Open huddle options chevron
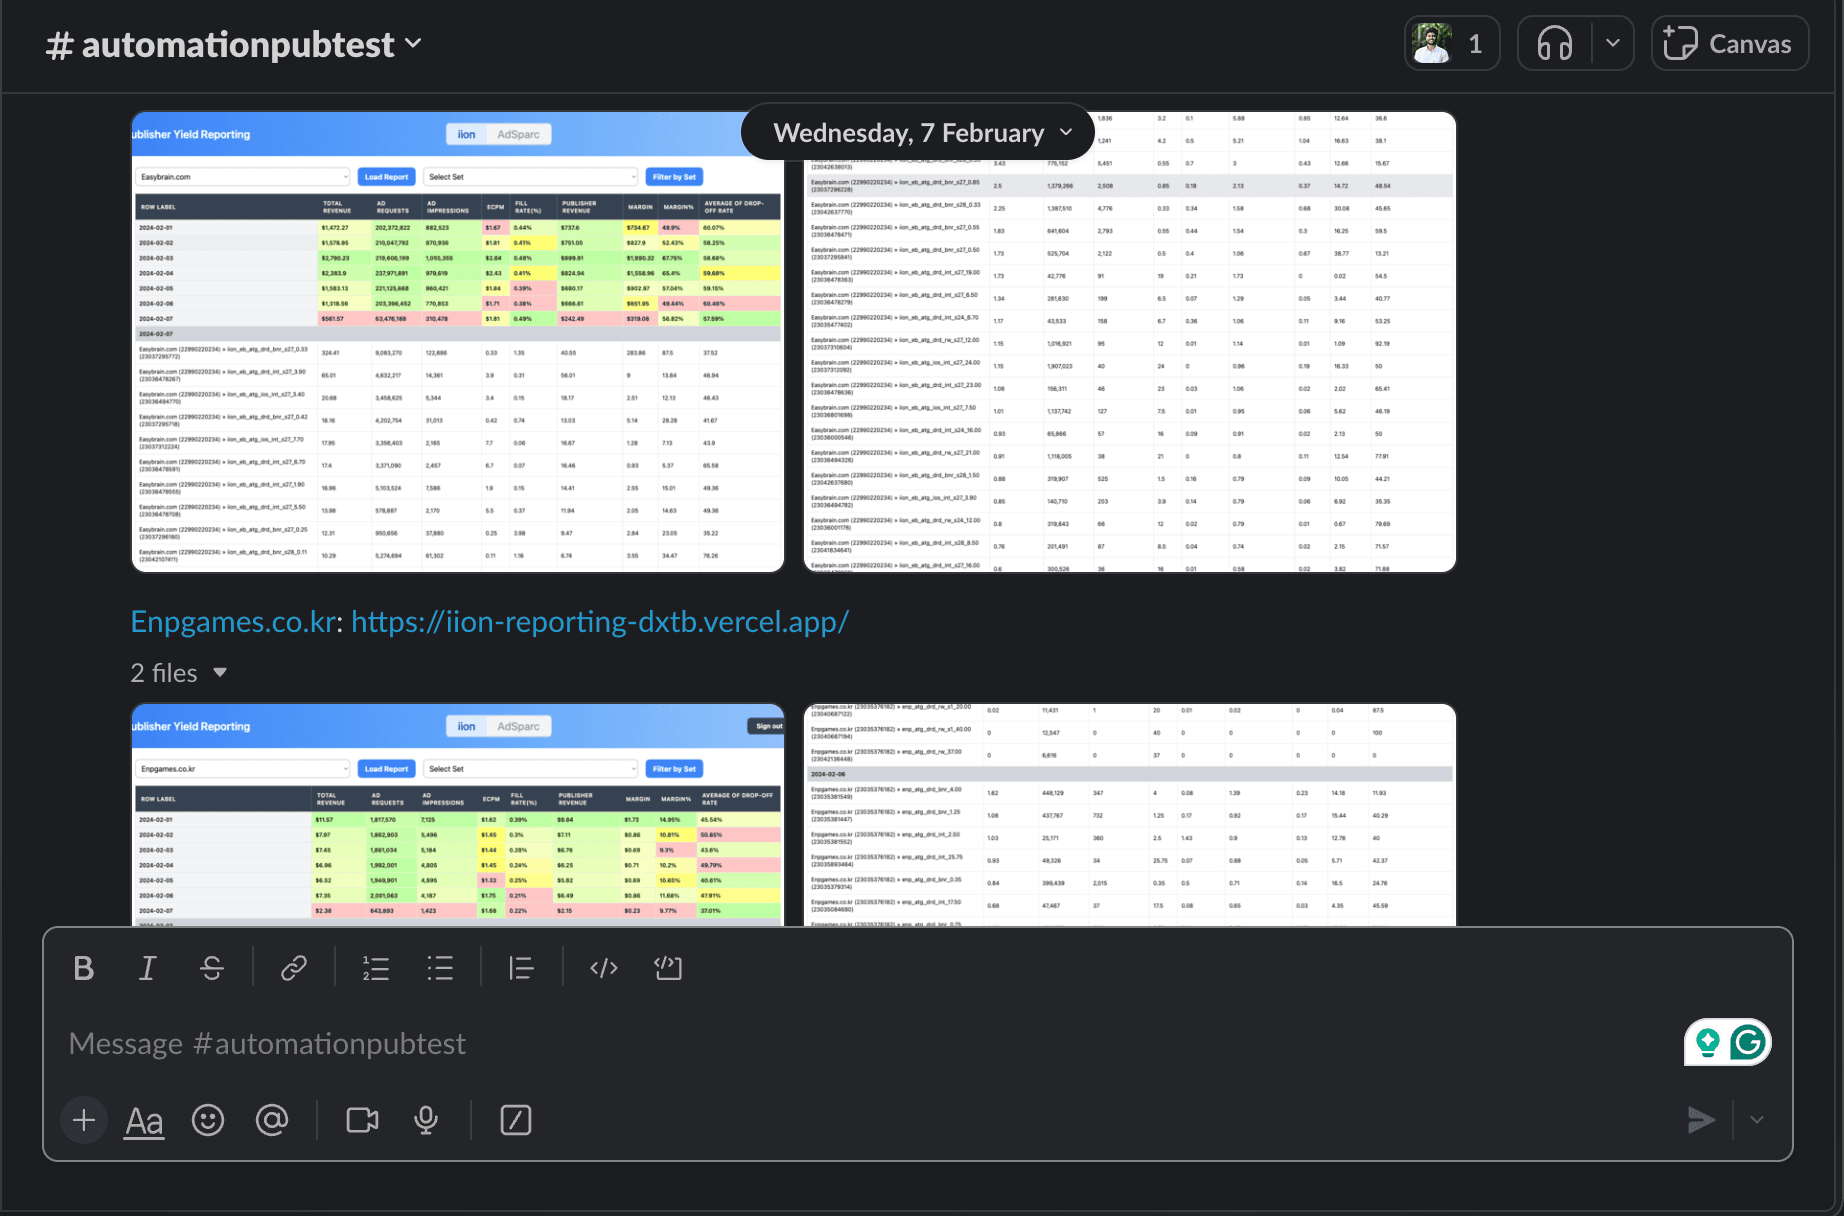Screen dimensions: 1844x1216 1612,44
